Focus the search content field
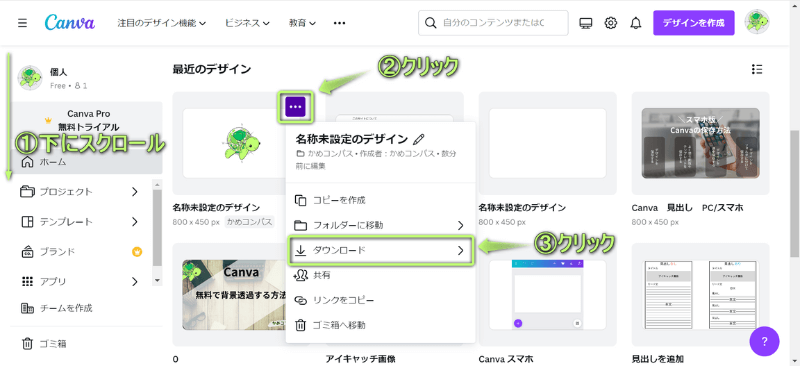The width and height of the screenshot is (800, 366). [x=493, y=23]
